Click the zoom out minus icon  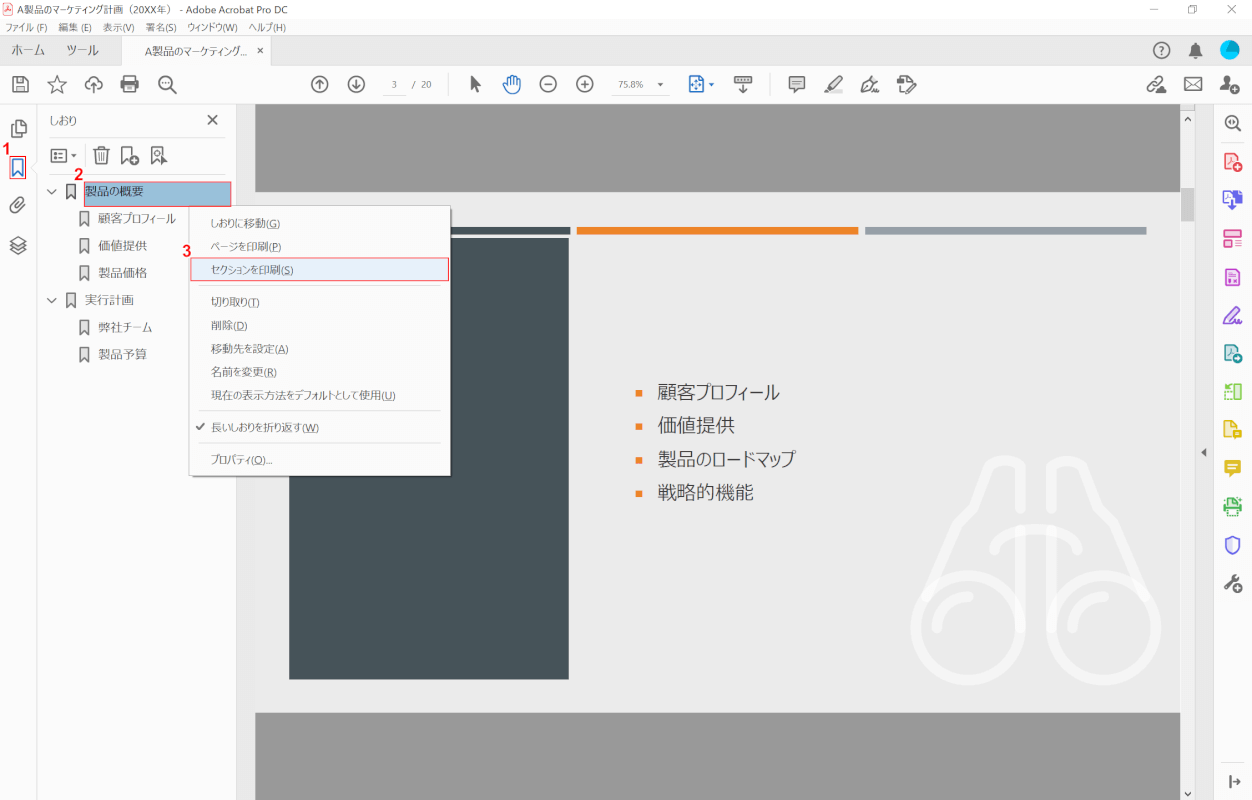click(548, 85)
